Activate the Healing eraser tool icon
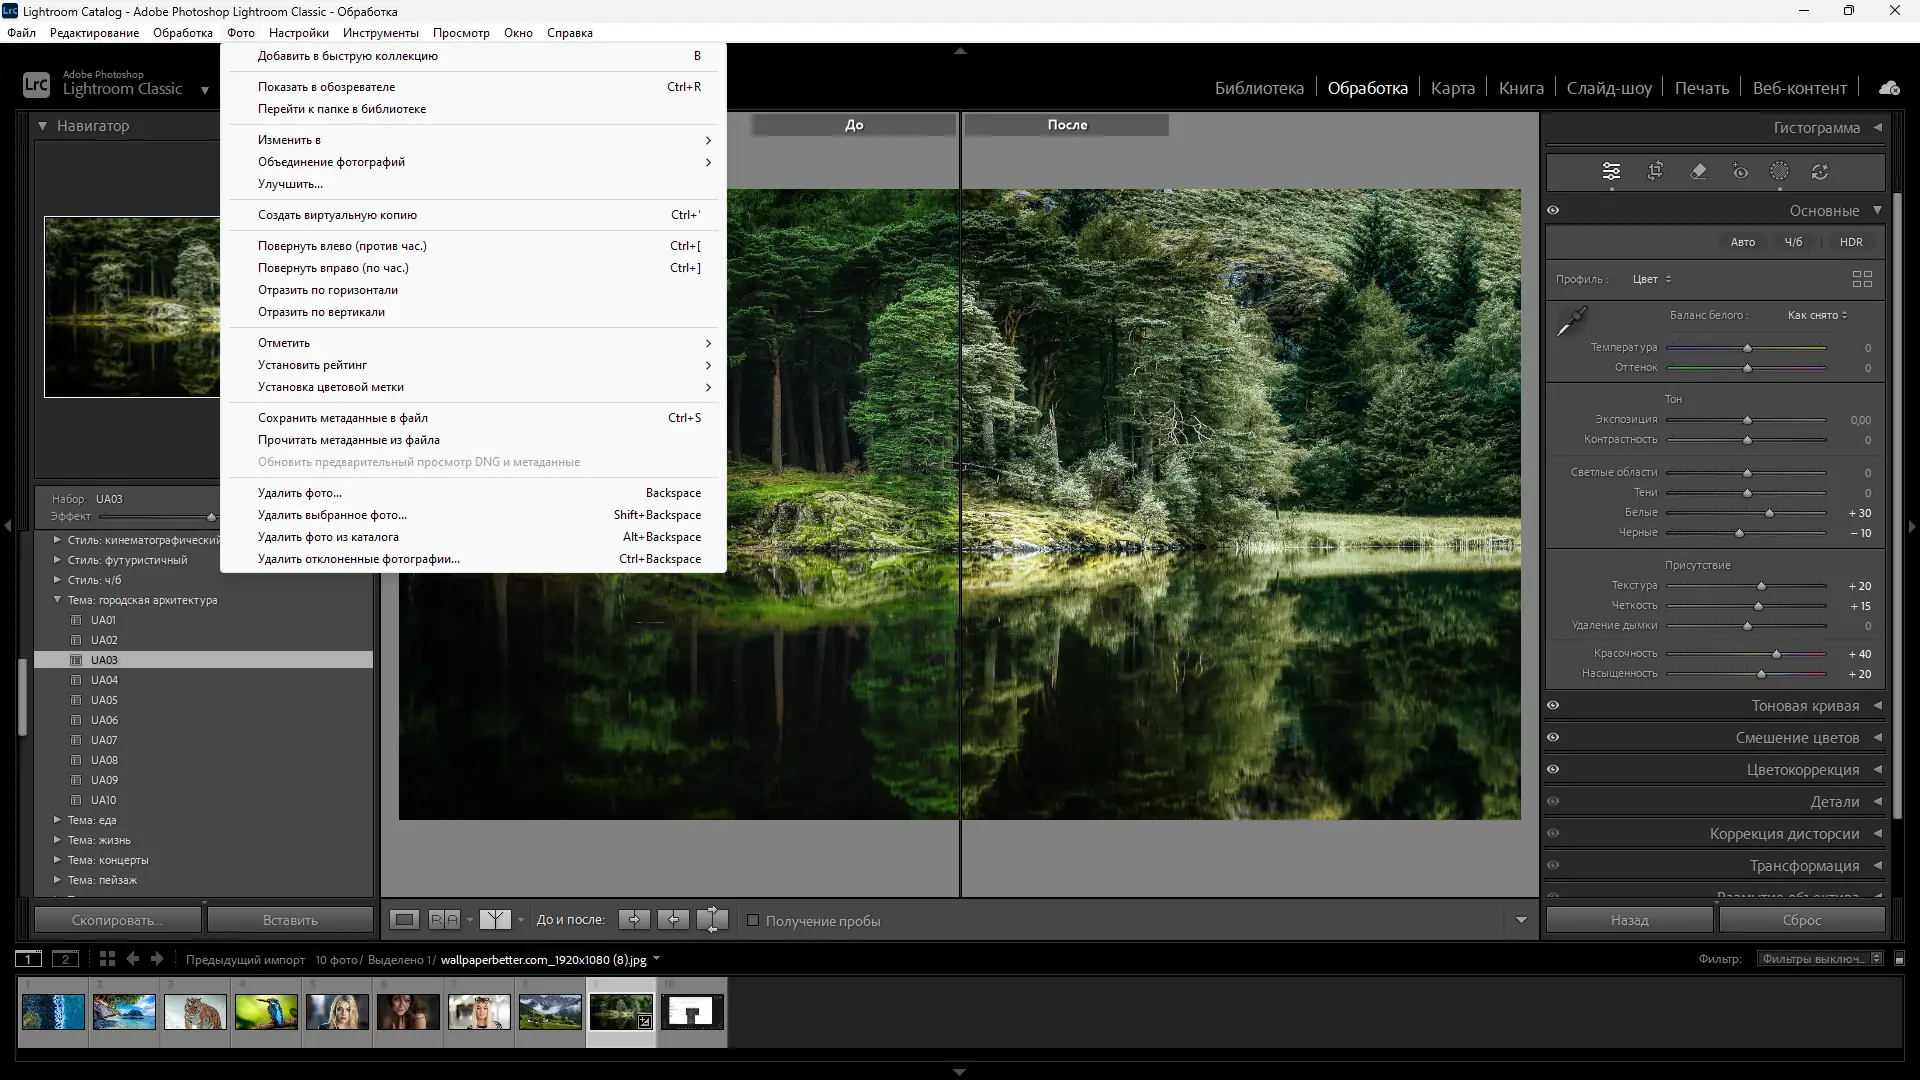Image resolution: width=1920 pixels, height=1080 pixels. [1698, 171]
